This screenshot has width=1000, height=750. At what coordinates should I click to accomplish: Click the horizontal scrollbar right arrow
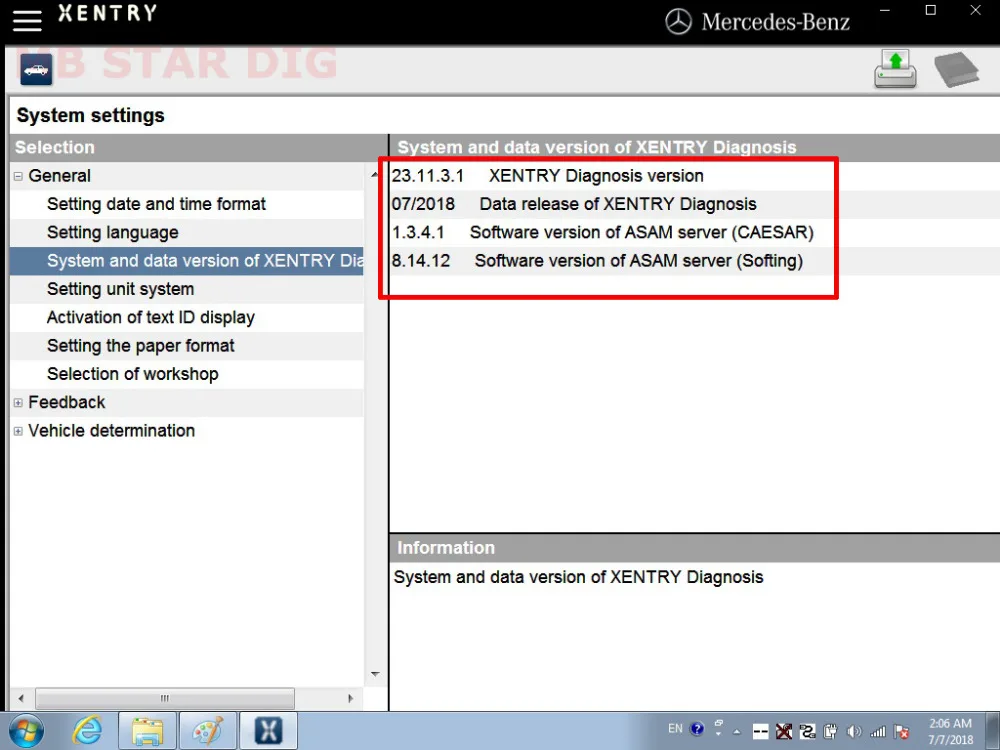click(x=350, y=698)
